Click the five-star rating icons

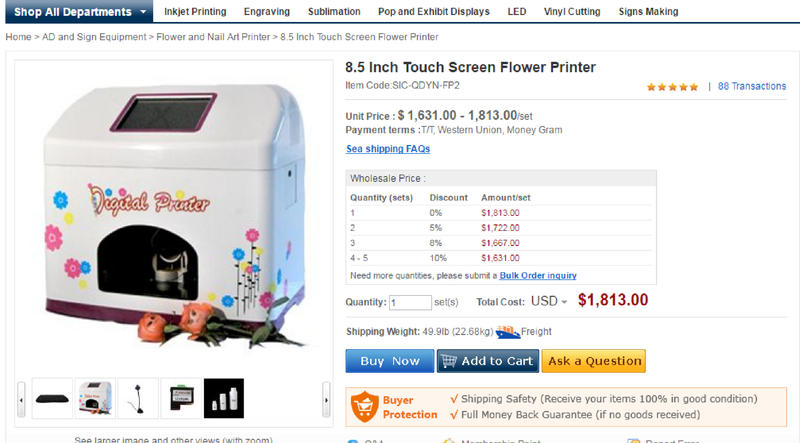pos(672,87)
